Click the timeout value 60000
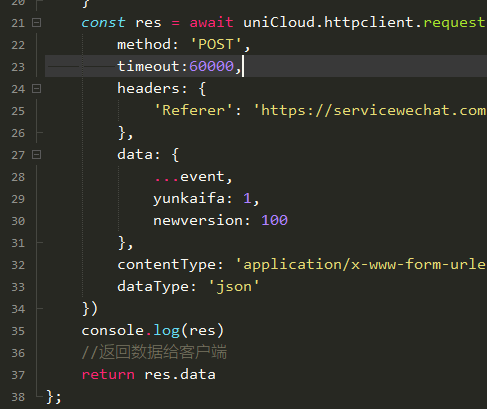Image resolution: width=487 pixels, height=409 pixels. click(x=212, y=66)
